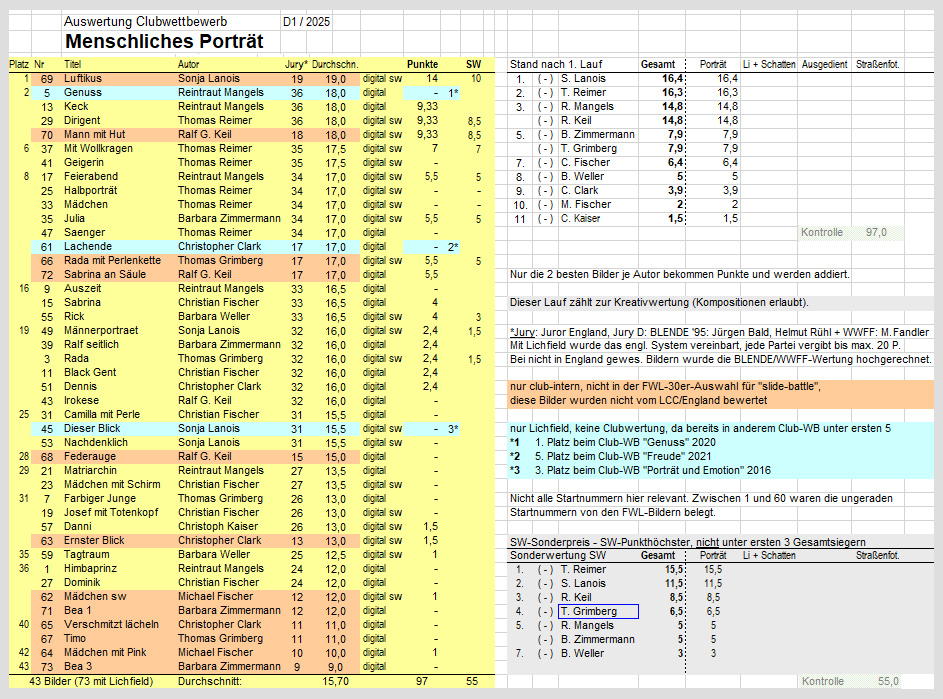Select the title cell 'Menschliches Porträt'
The height and width of the screenshot is (699, 943).
click(163, 41)
